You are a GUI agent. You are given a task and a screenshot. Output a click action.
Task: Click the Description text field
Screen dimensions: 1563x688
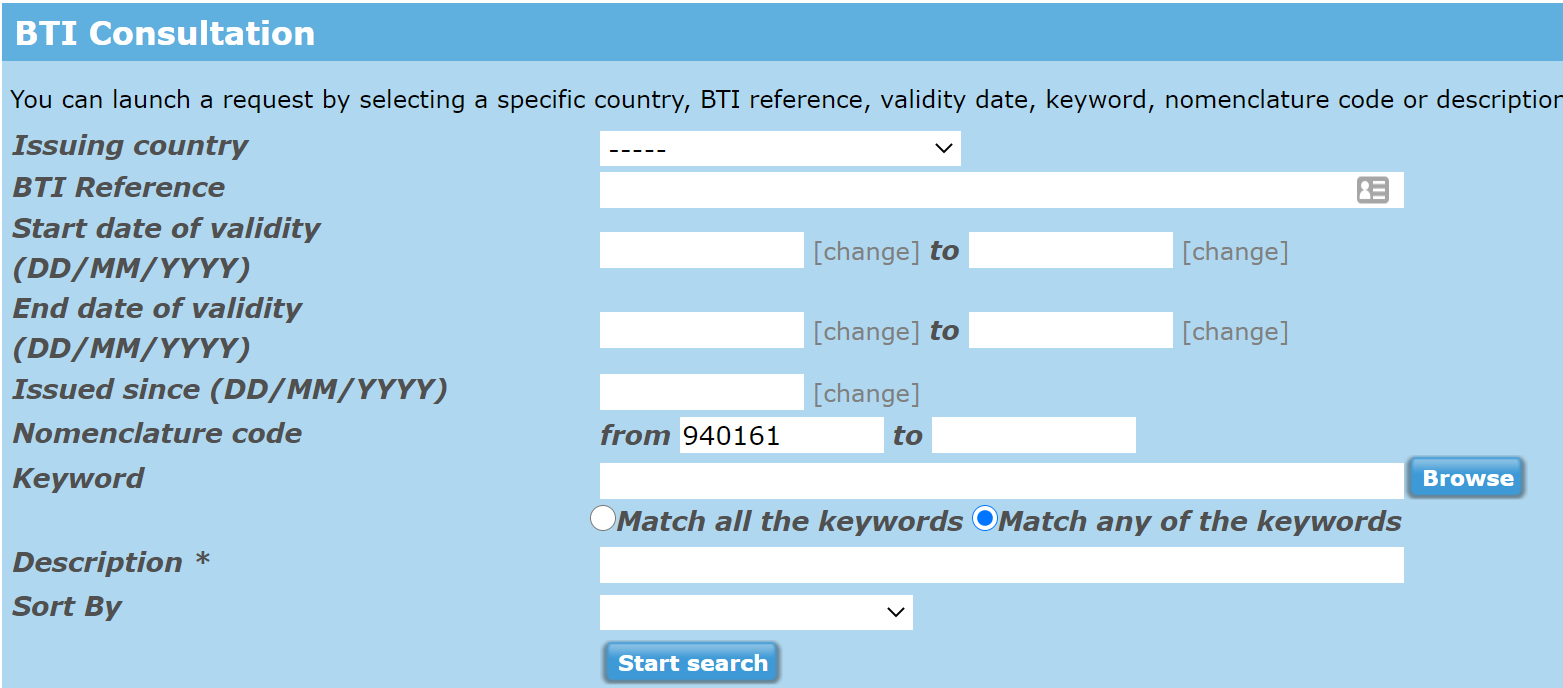pos(1001,565)
